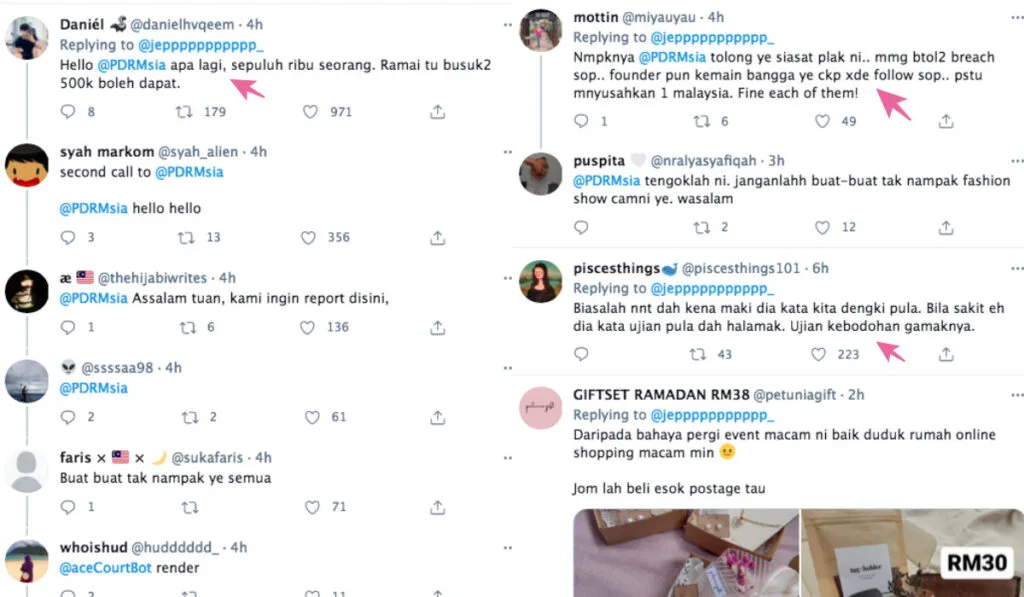Expand options menu for GIFTSET RAMADAN tweet
The height and width of the screenshot is (597, 1024).
click(x=1016, y=394)
